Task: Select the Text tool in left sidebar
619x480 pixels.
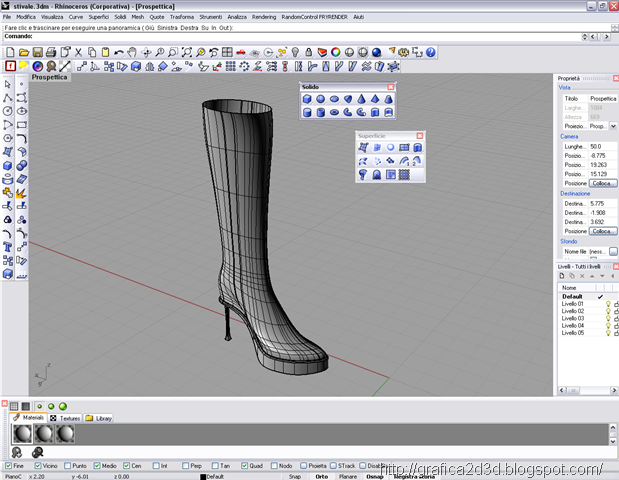Action: coord(8,248)
